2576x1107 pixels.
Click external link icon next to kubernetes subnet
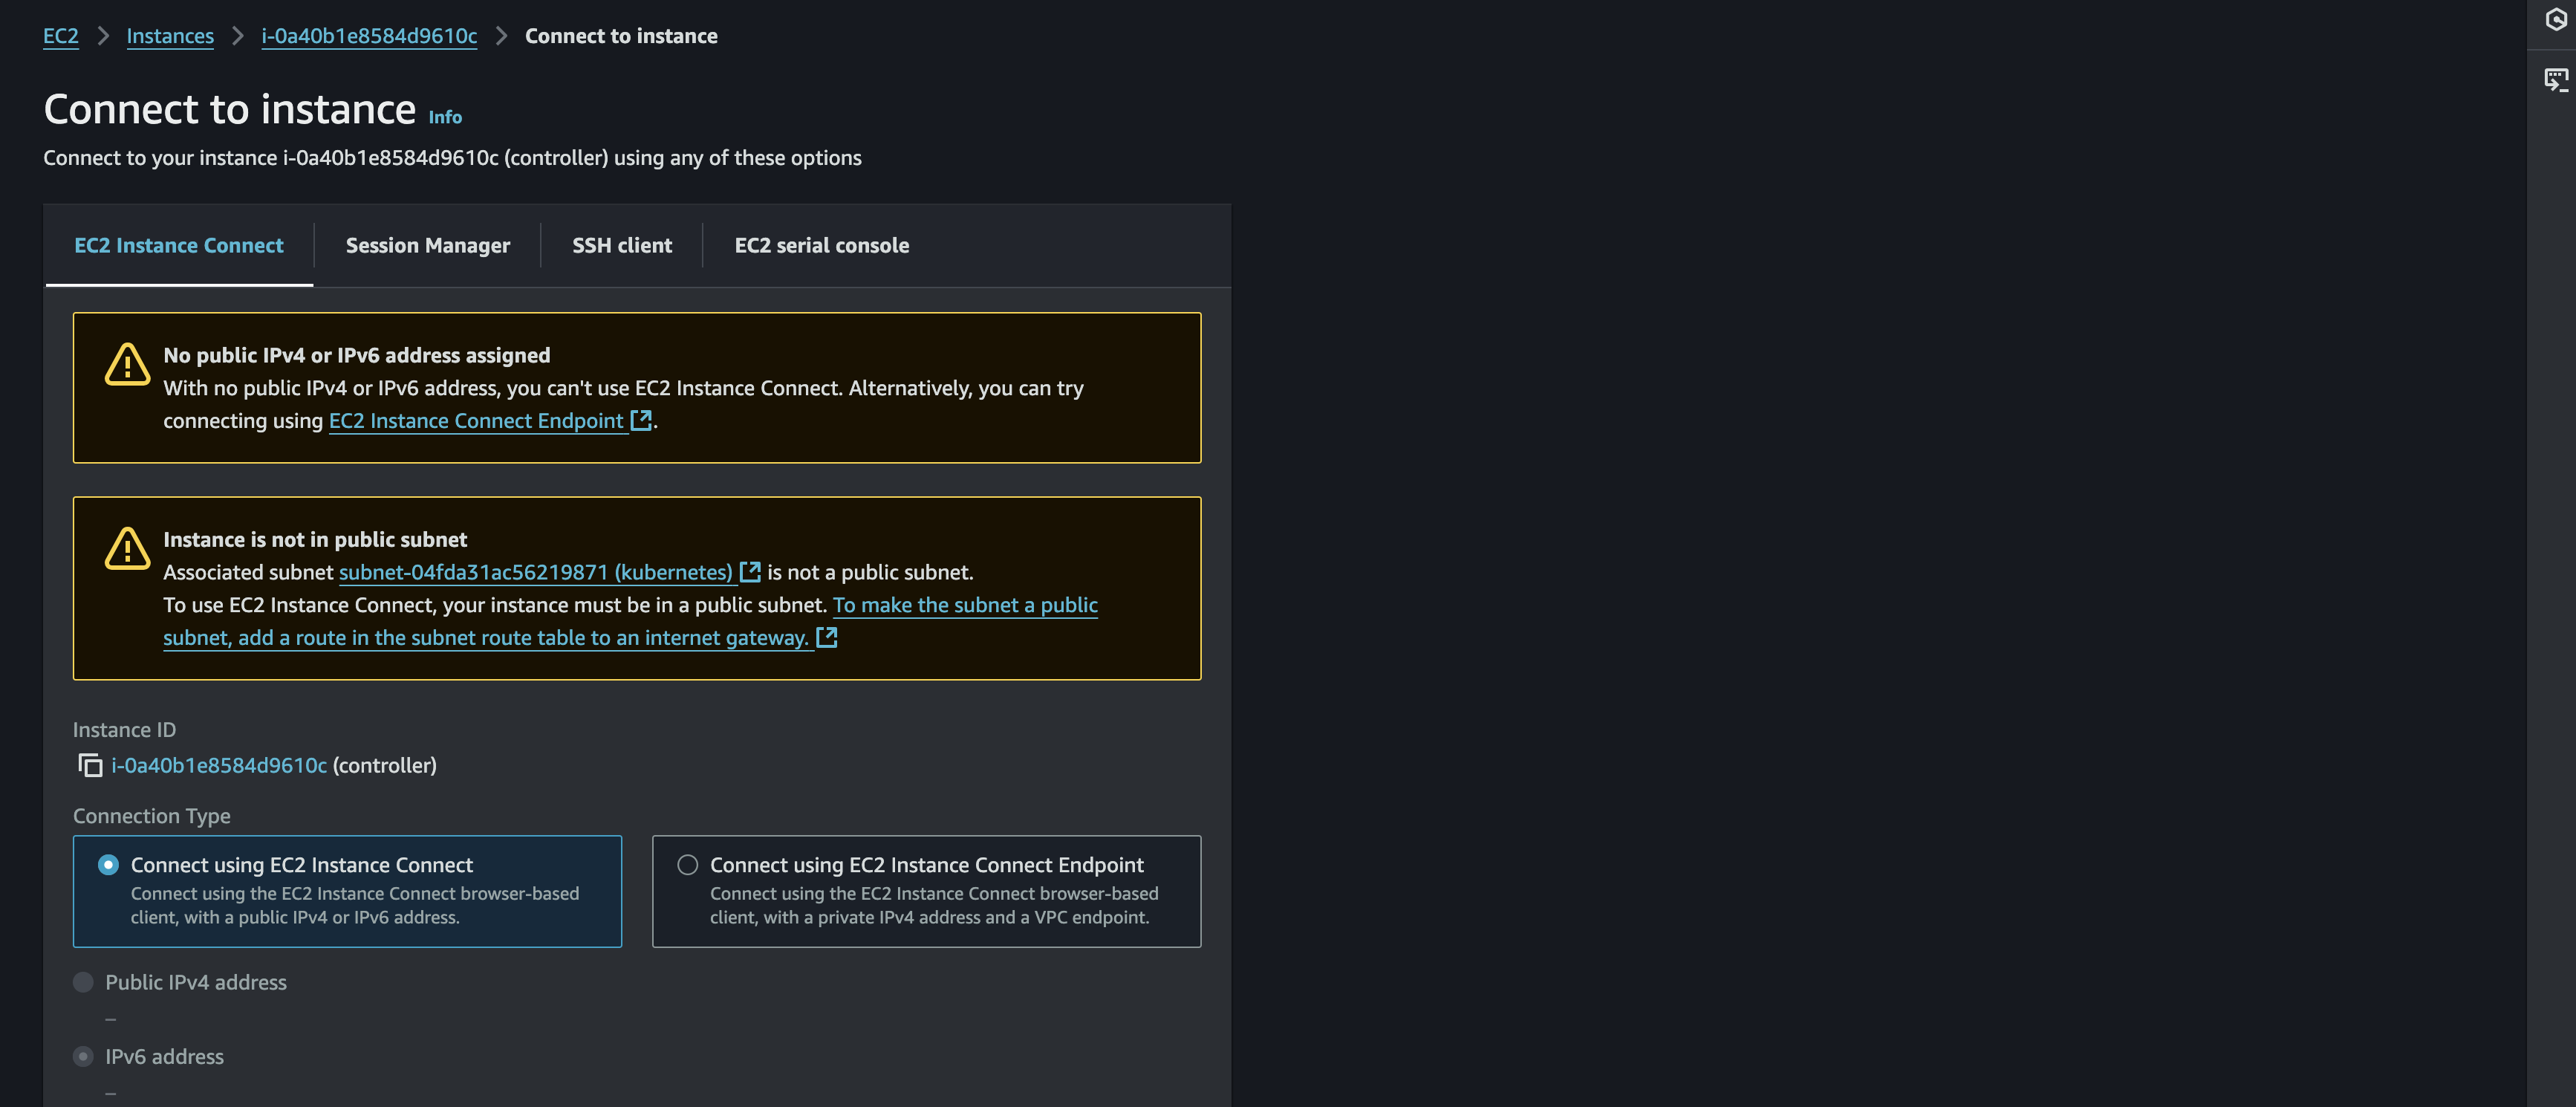(750, 572)
